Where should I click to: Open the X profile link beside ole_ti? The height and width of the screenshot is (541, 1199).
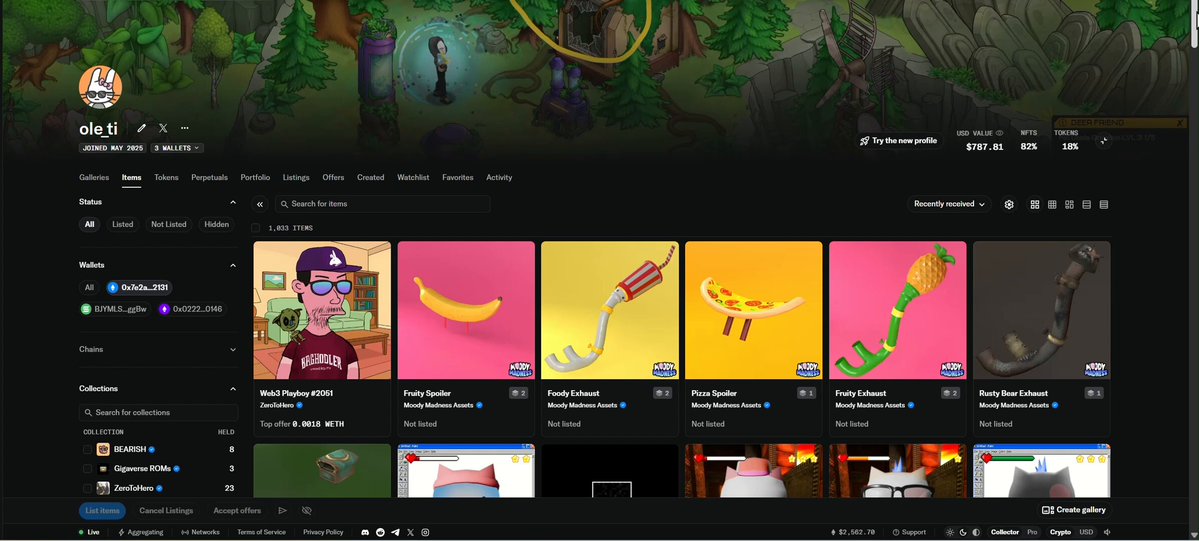pos(163,129)
